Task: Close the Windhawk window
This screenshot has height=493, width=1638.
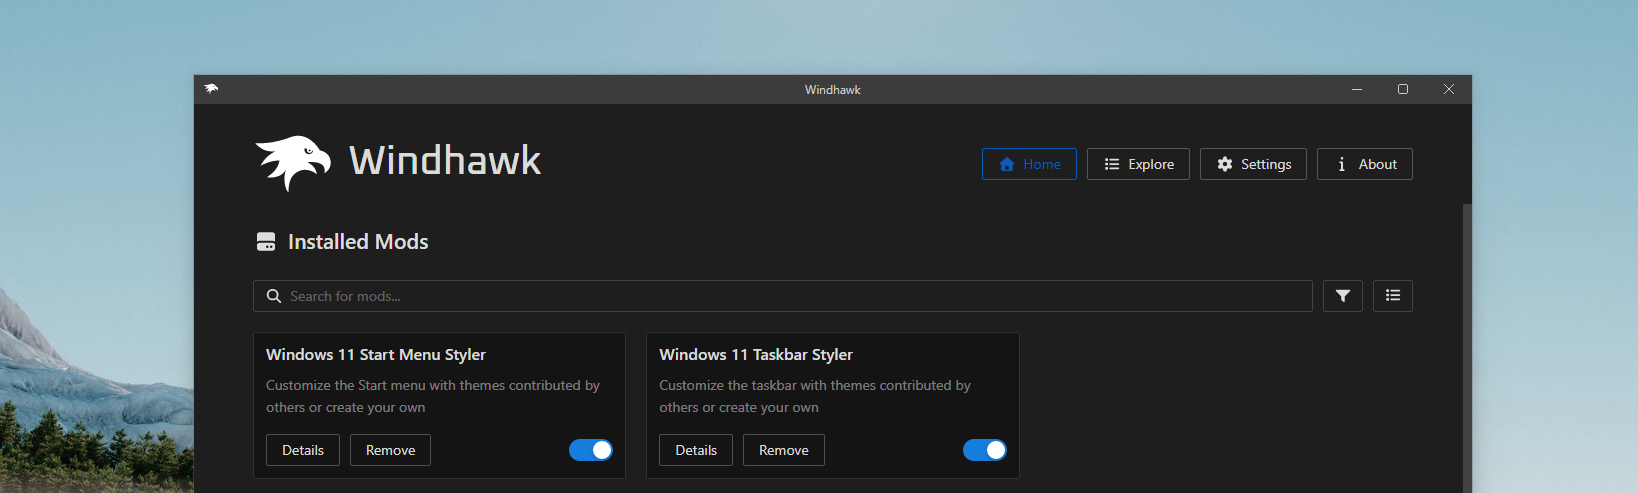Action: click(x=1449, y=89)
